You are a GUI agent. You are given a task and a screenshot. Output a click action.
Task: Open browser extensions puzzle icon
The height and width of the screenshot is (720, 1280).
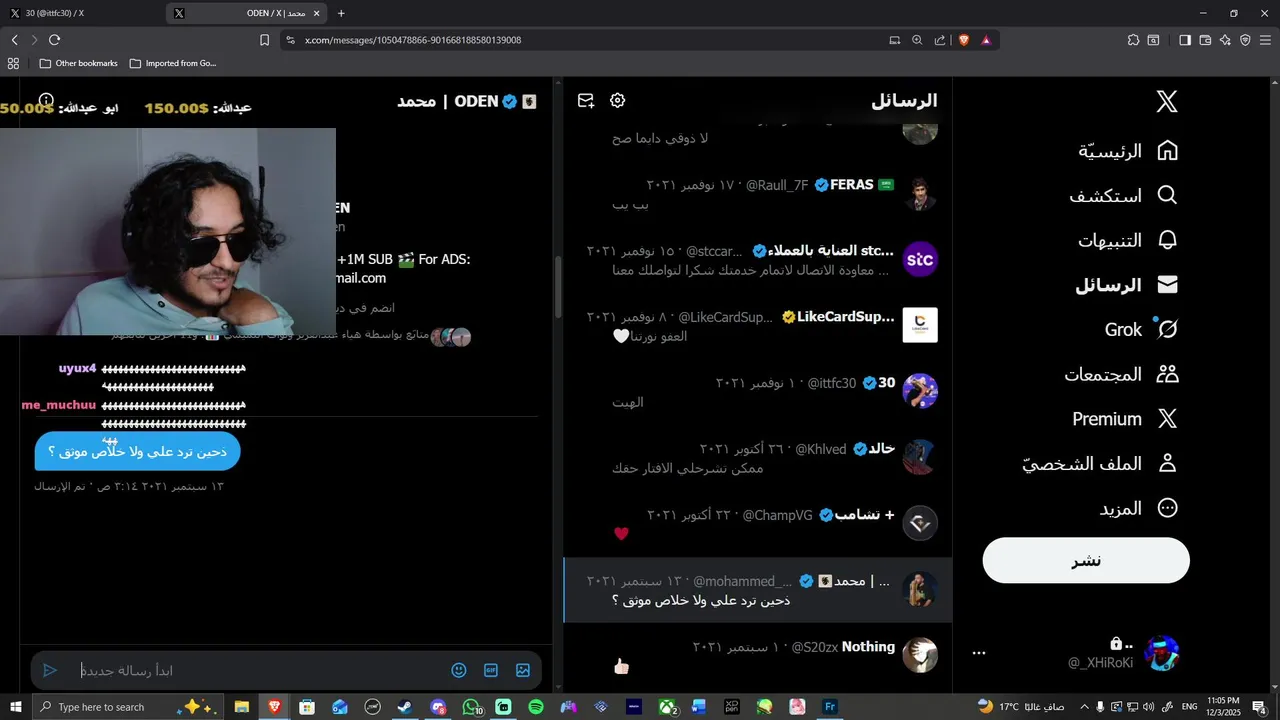[x=1133, y=40]
